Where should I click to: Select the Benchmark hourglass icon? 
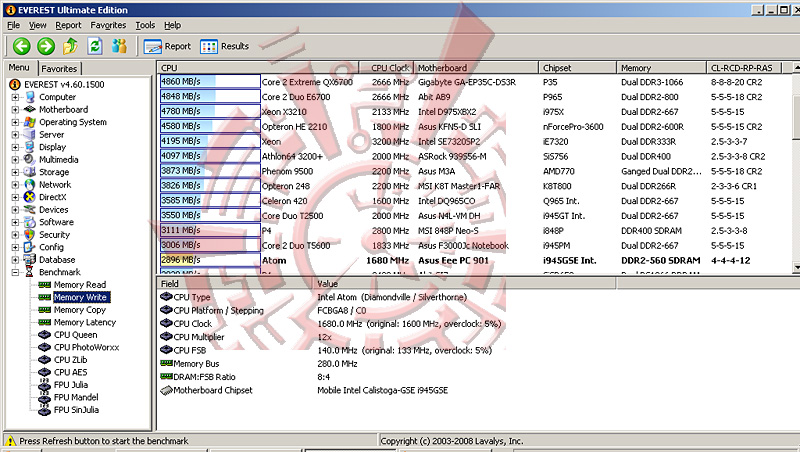pyautogui.click(x=30, y=272)
